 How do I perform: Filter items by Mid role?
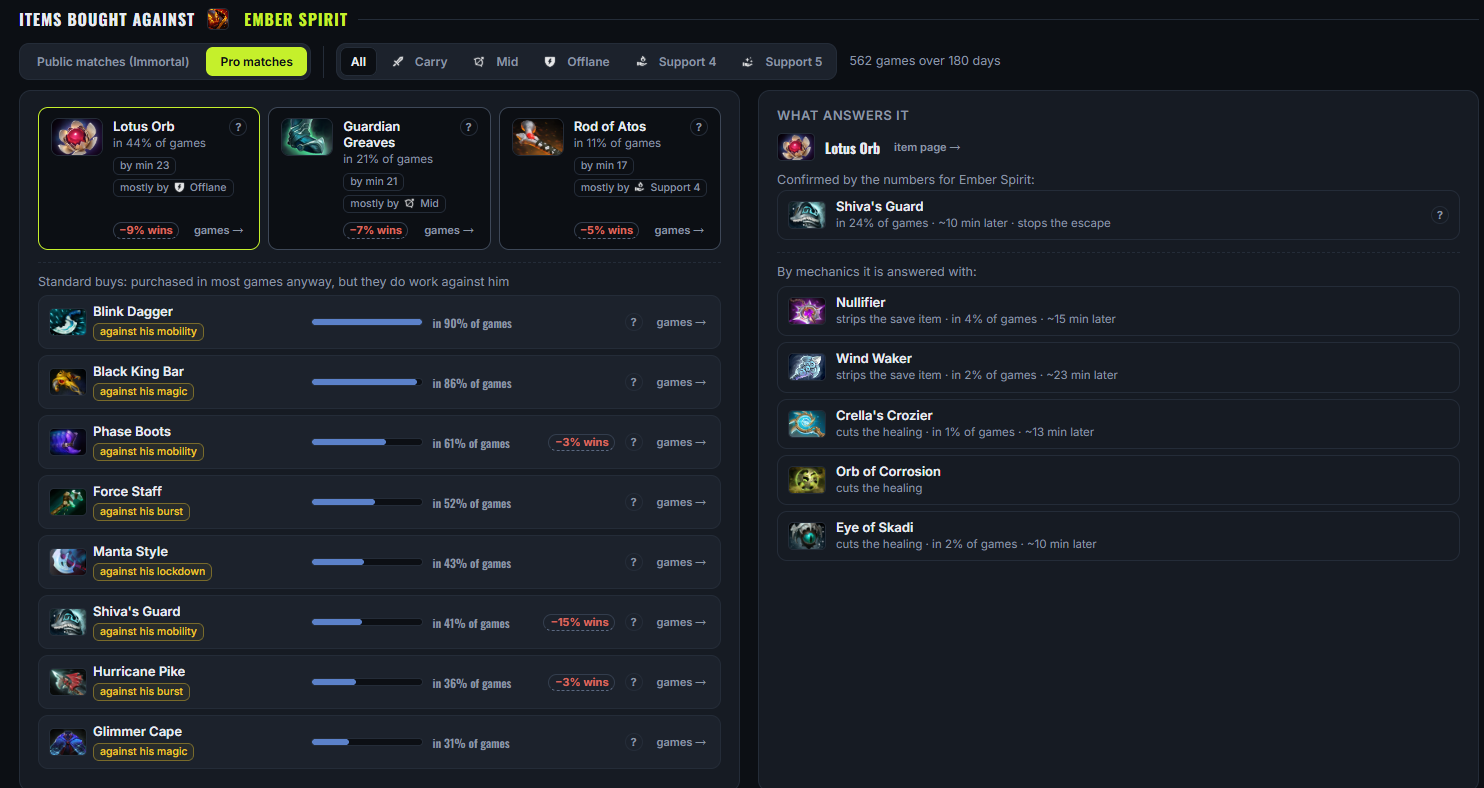click(x=496, y=62)
